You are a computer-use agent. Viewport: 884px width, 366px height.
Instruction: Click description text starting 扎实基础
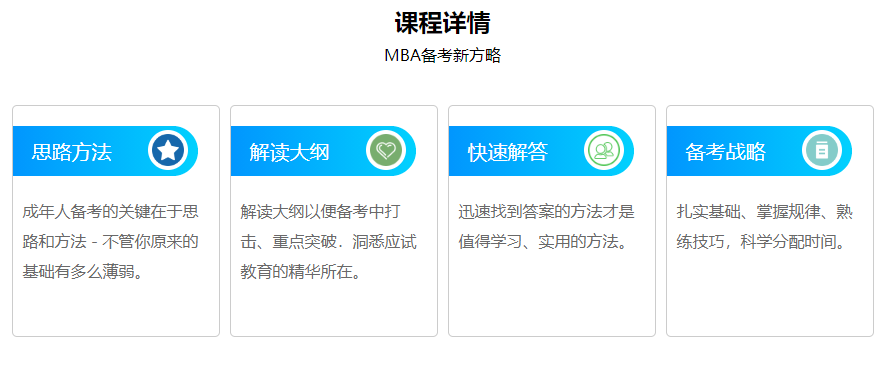coord(764,227)
